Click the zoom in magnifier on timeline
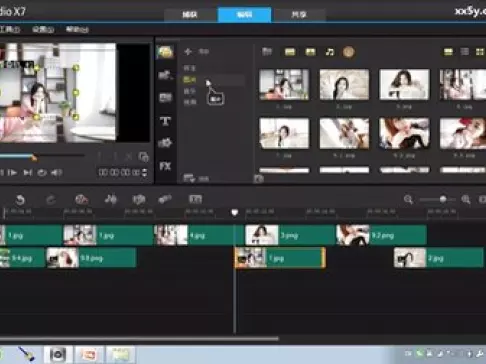 click(x=466, y=199)
